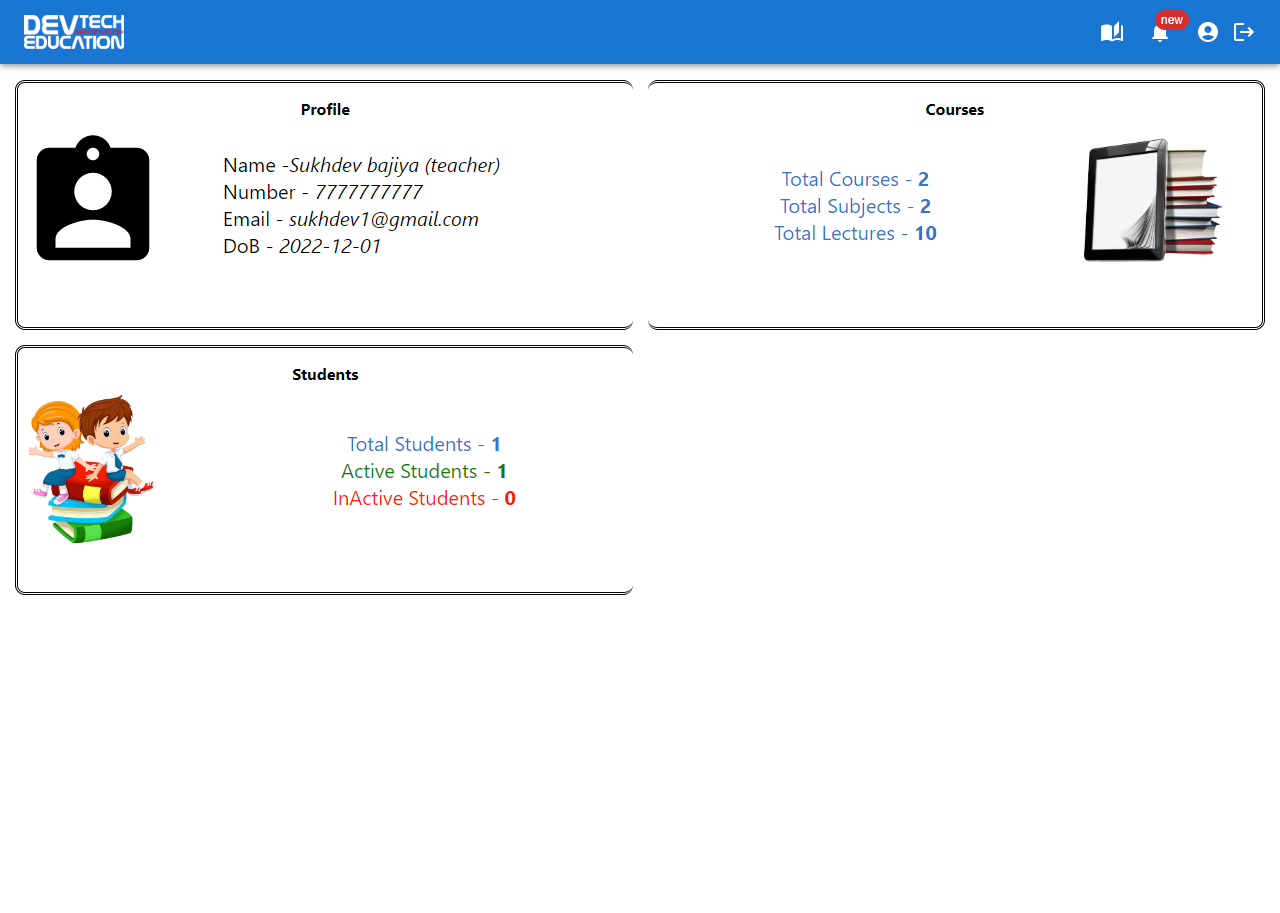
Task: Select the Courses card heading
Action: point(955,110)
